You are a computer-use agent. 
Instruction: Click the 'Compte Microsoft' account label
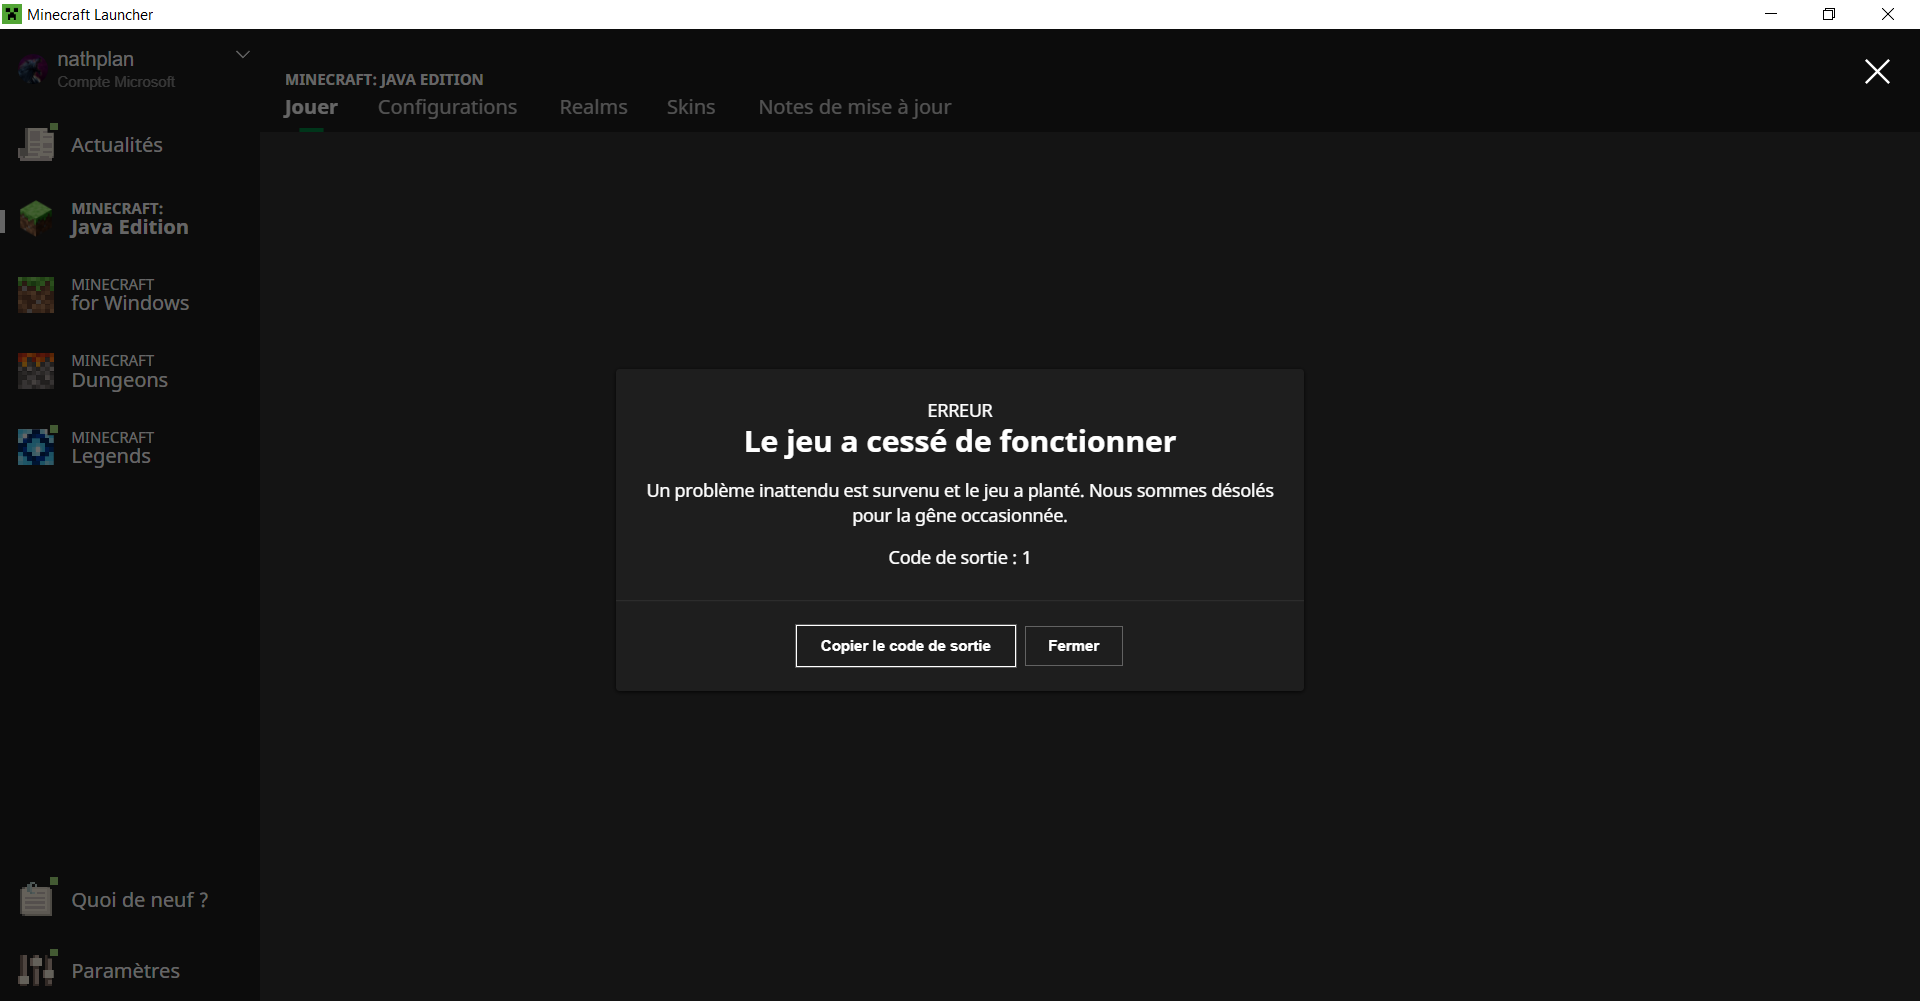click(116, 82)
